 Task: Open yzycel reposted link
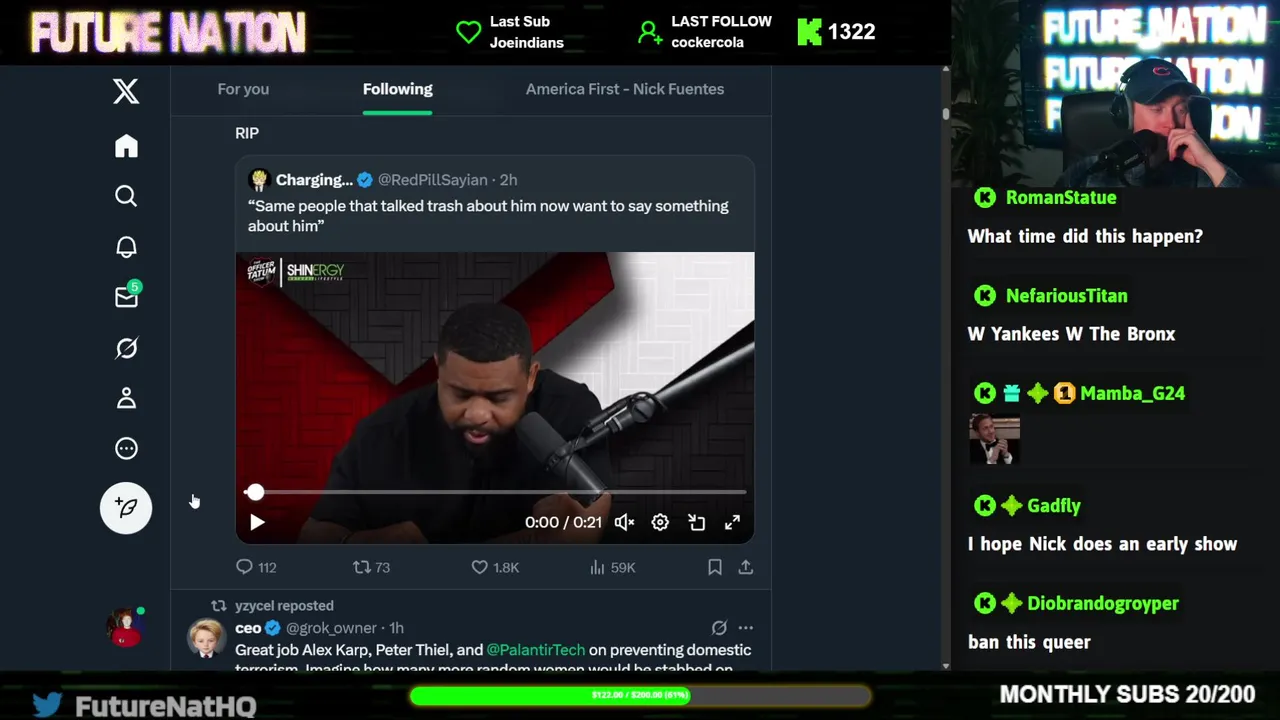click(x=284, y=606)
